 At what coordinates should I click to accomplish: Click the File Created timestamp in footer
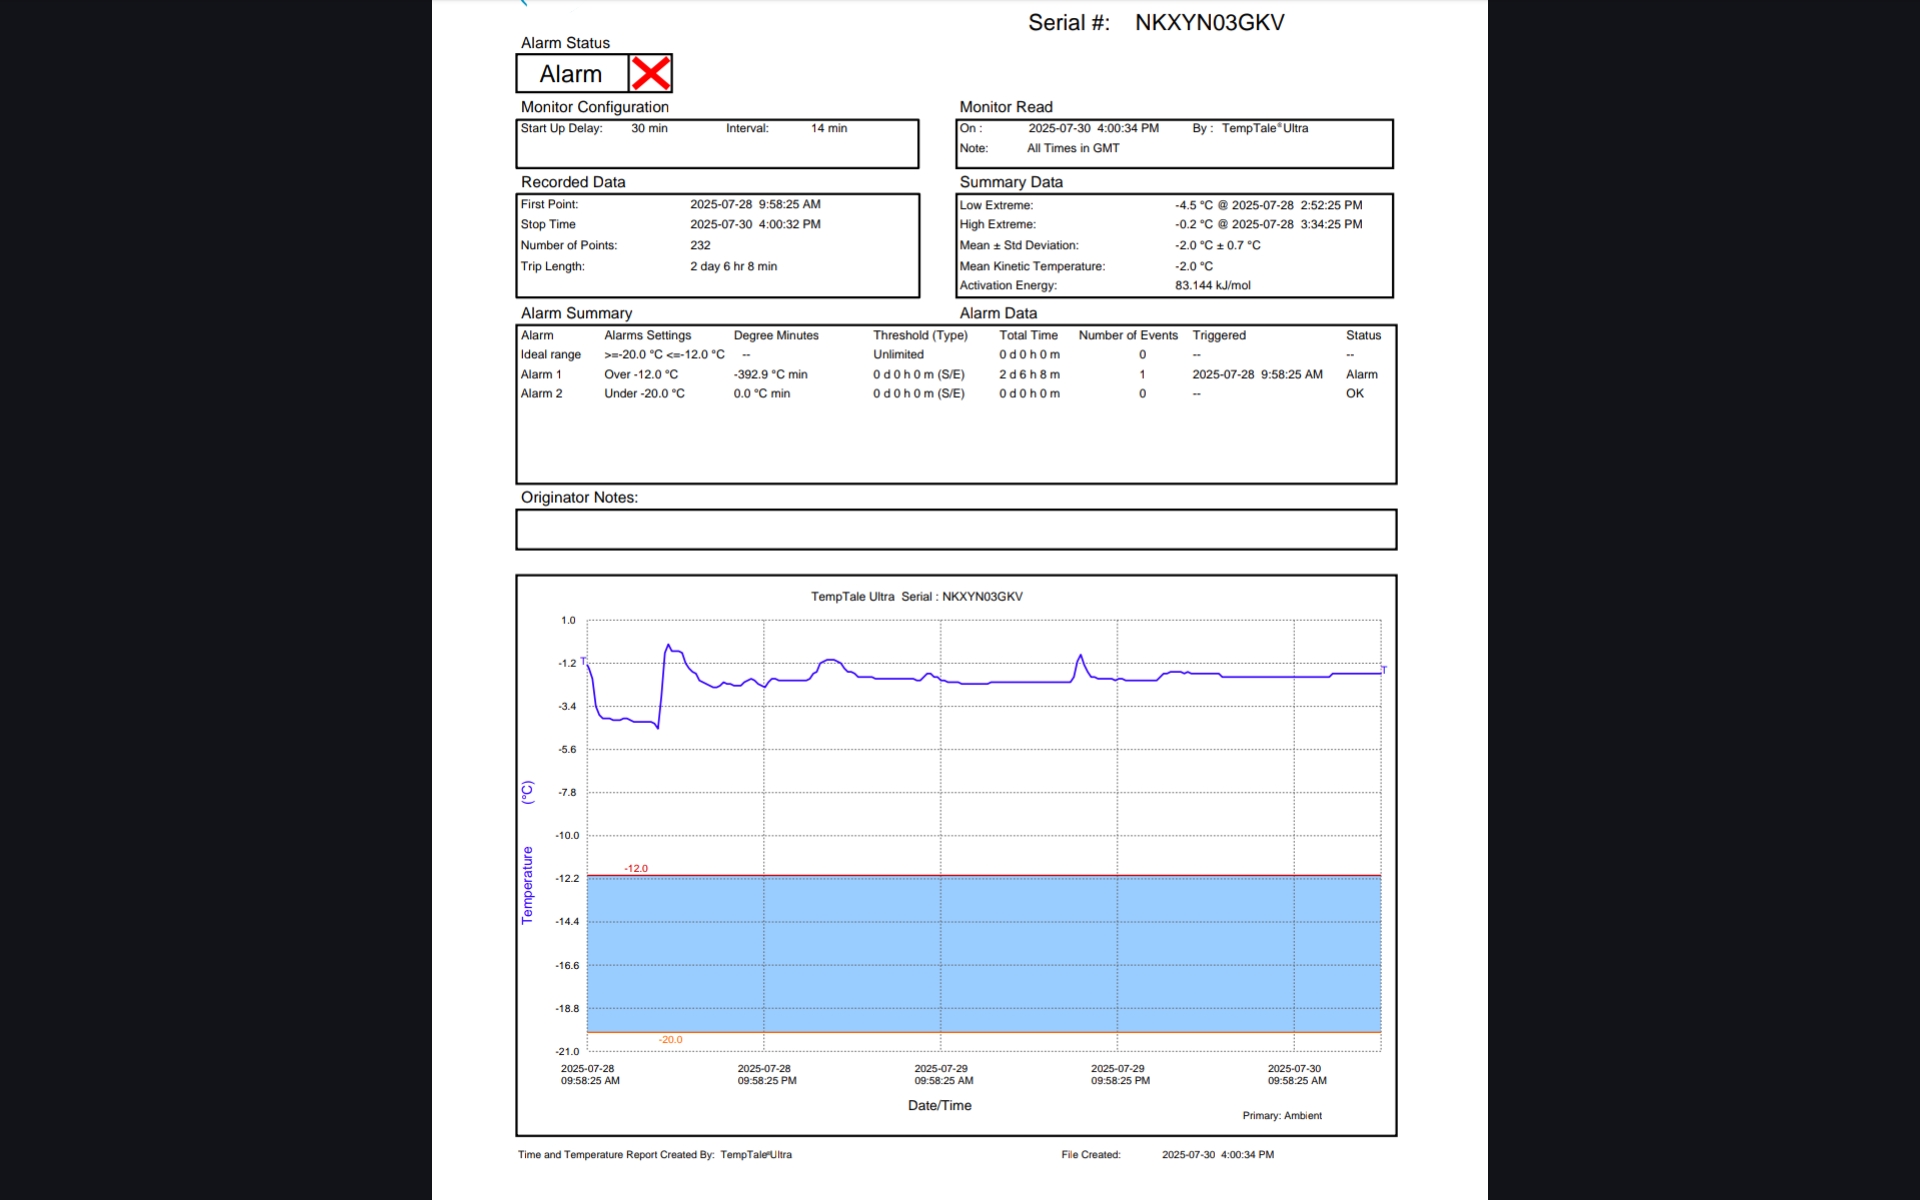click(1217, 1154)
